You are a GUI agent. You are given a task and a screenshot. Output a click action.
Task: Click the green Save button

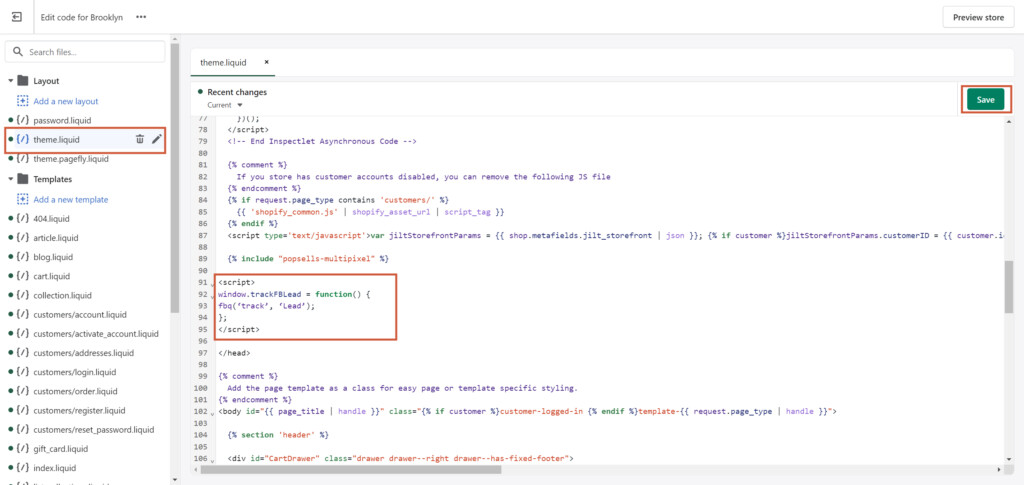(x=985, y=100)
